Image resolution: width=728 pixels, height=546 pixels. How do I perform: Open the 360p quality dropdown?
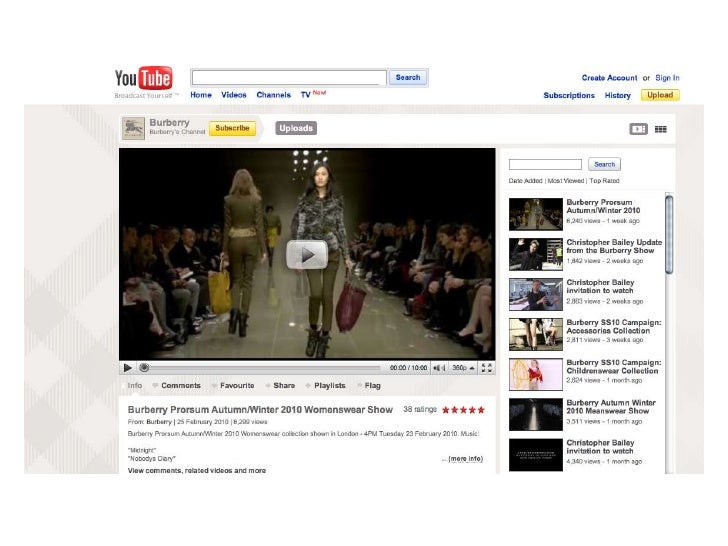click(463, 368)
